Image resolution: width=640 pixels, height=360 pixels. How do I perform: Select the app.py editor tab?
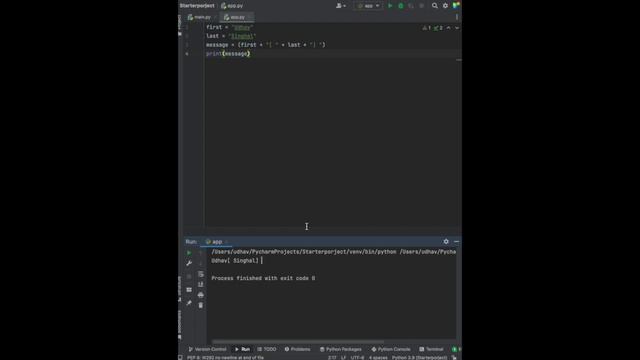click(x=236, y=17)
